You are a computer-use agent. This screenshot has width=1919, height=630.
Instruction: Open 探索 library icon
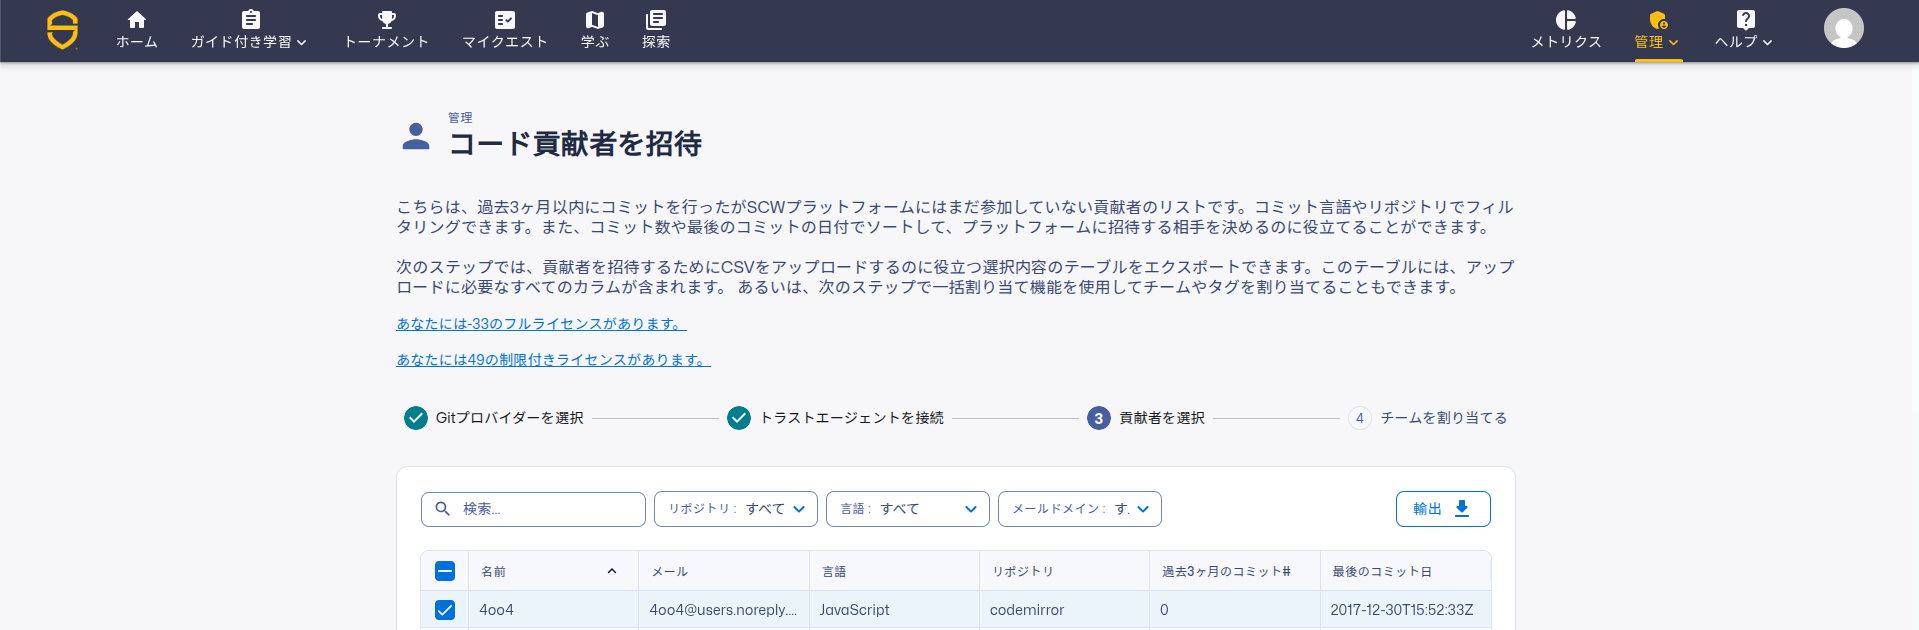656,20
